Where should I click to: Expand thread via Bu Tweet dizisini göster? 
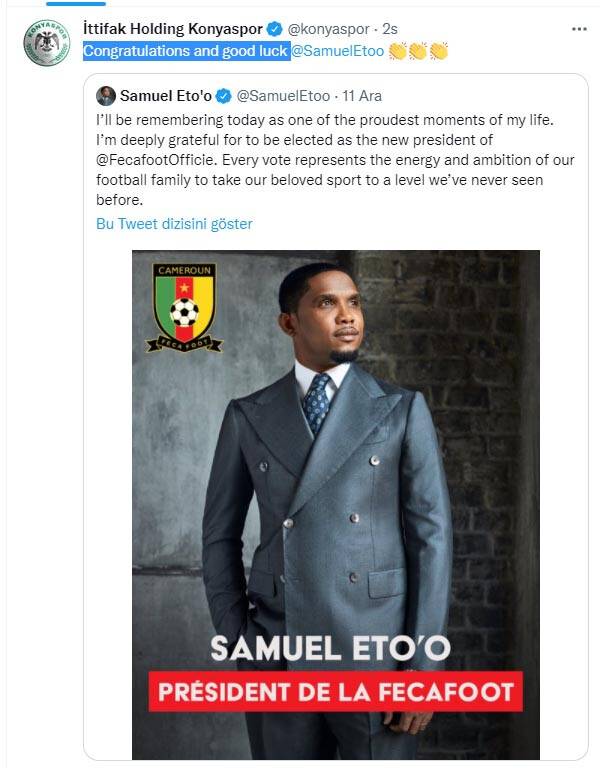click(x=173, y=224)
